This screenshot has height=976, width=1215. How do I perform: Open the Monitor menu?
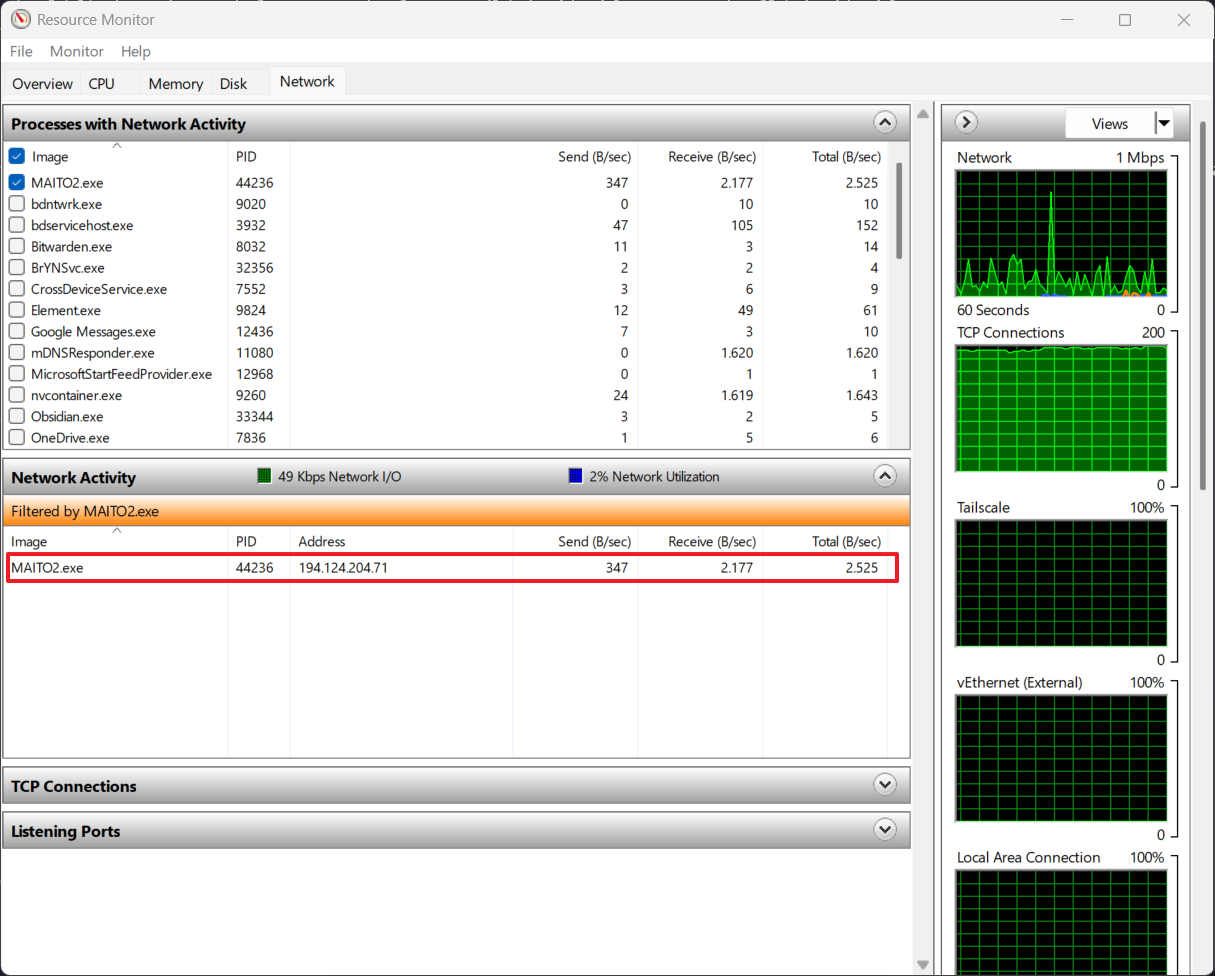[x=77, y=51]
